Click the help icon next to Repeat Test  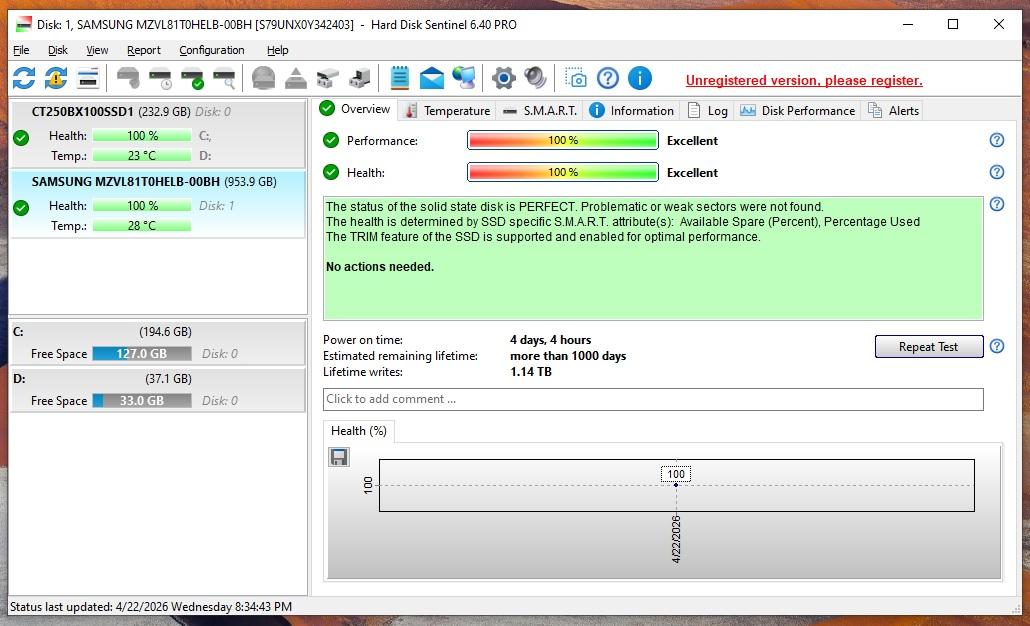pyautogui.click(x=996, y=347)
